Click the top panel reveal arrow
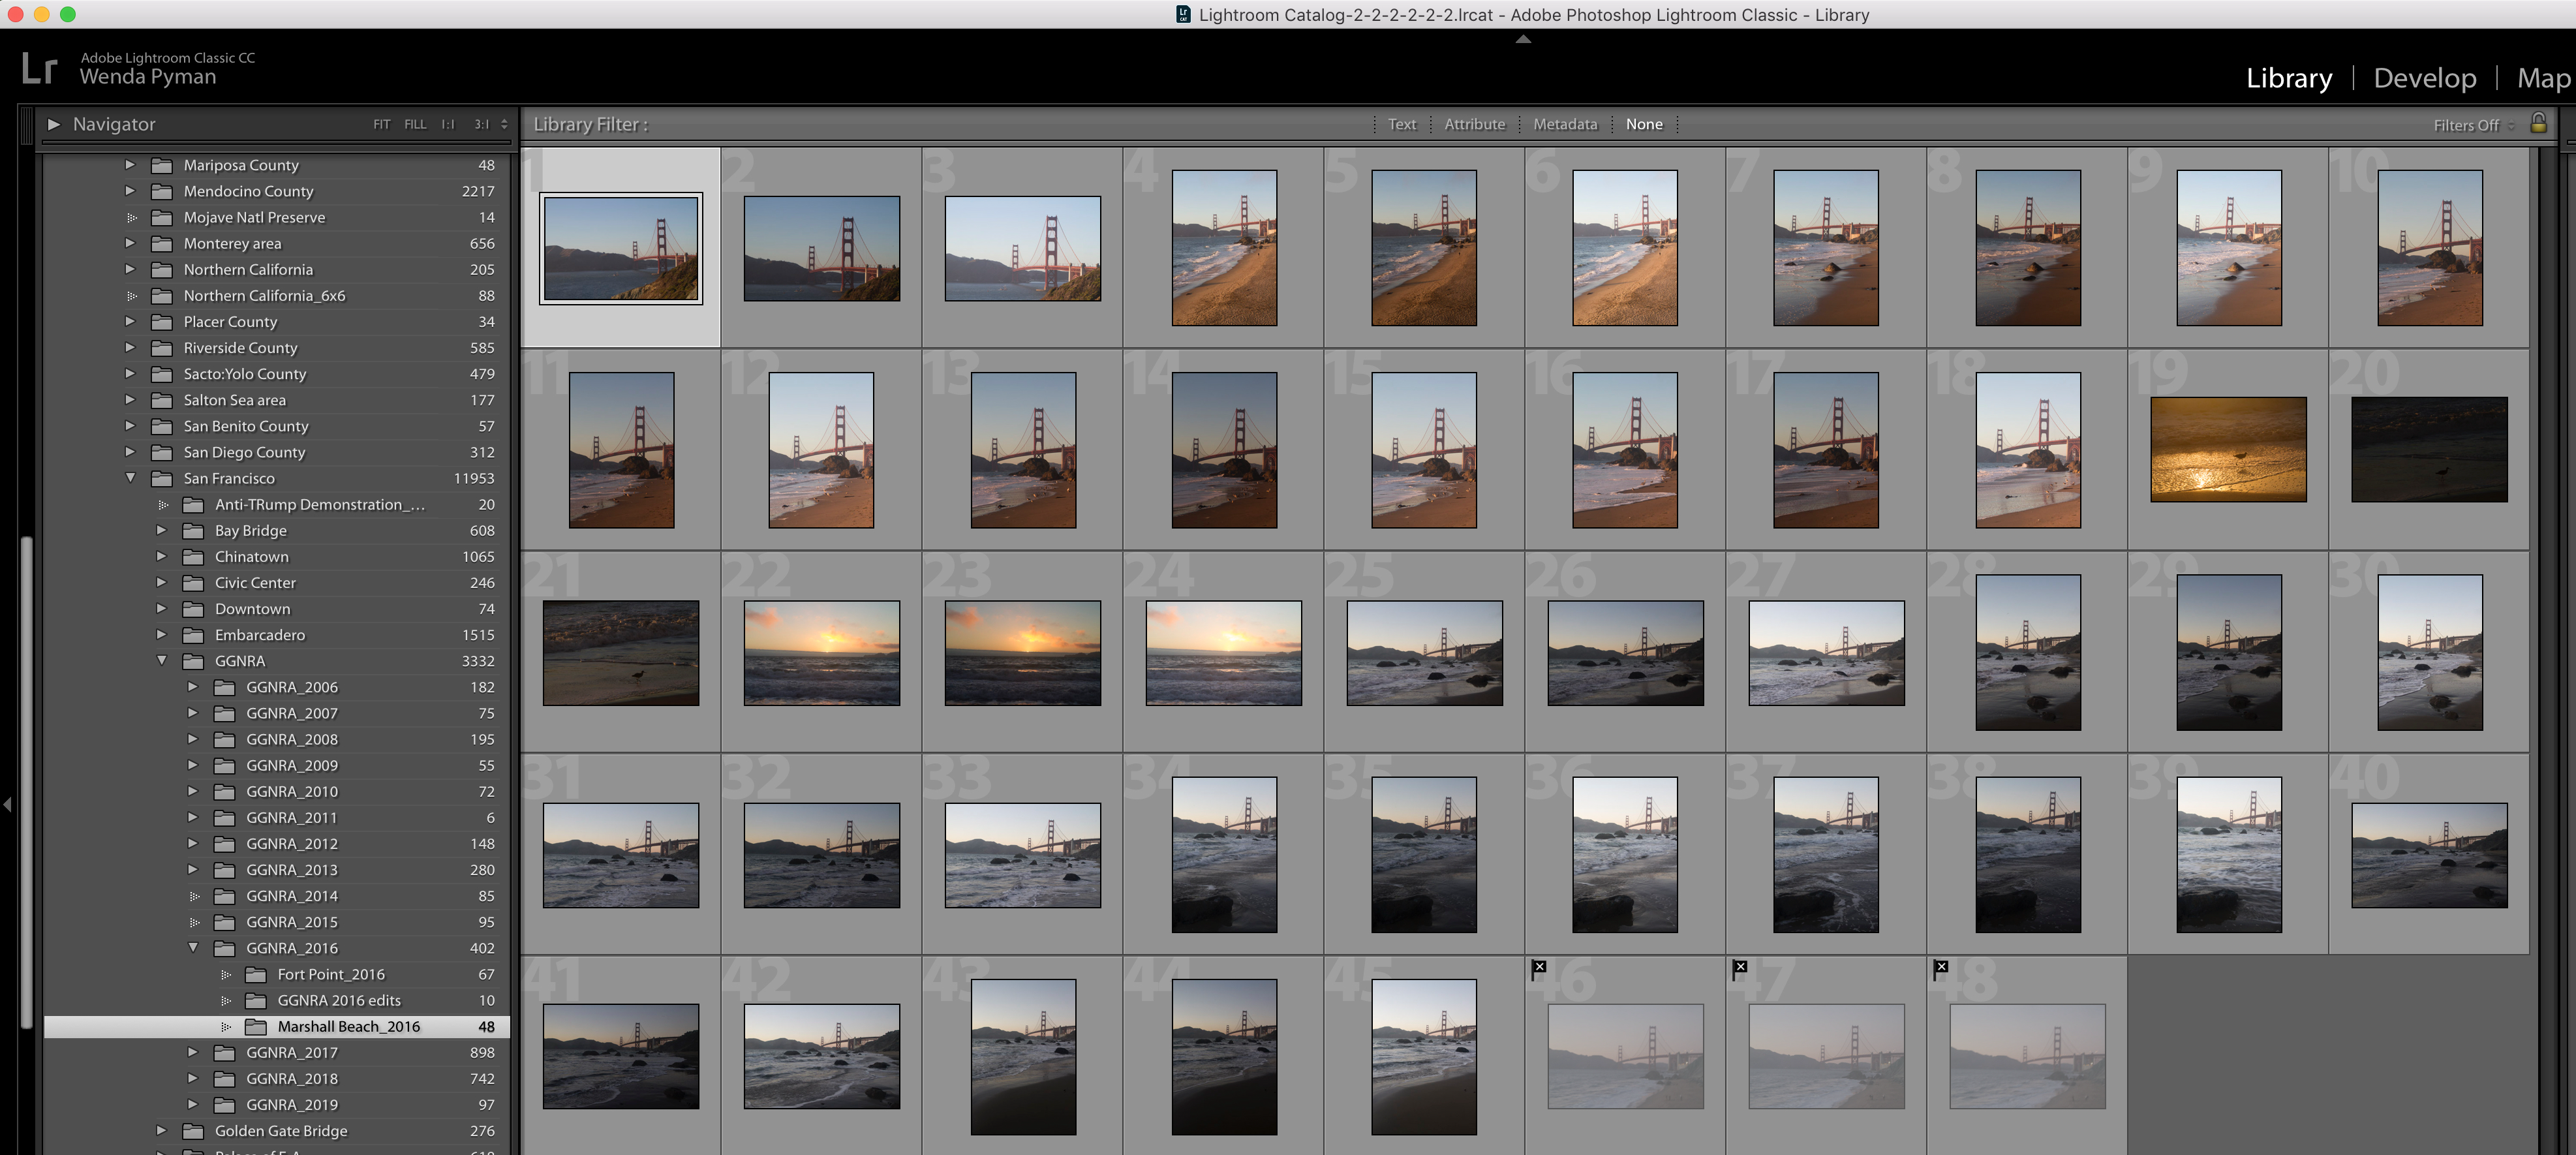Image resolution: width=2576 pixels, height=1155 pixels. click(x=1523, y=39)
